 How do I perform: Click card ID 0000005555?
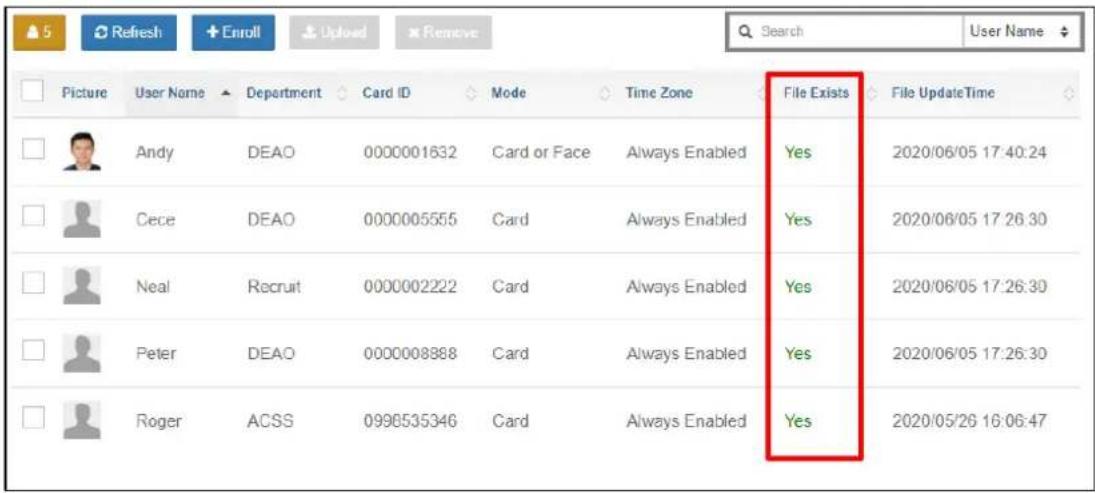(410, 220)
